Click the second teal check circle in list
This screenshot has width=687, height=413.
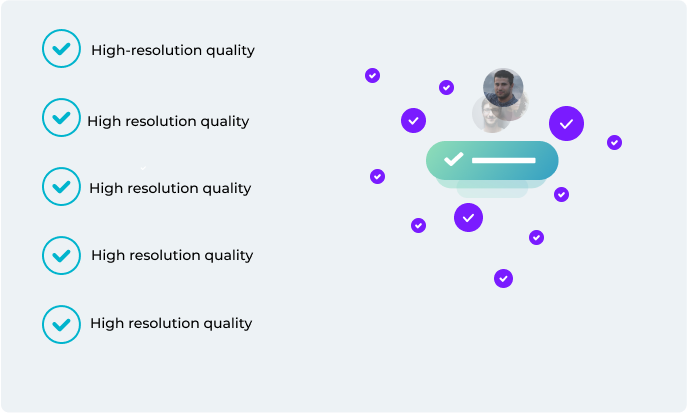click(x=61, y=117)
